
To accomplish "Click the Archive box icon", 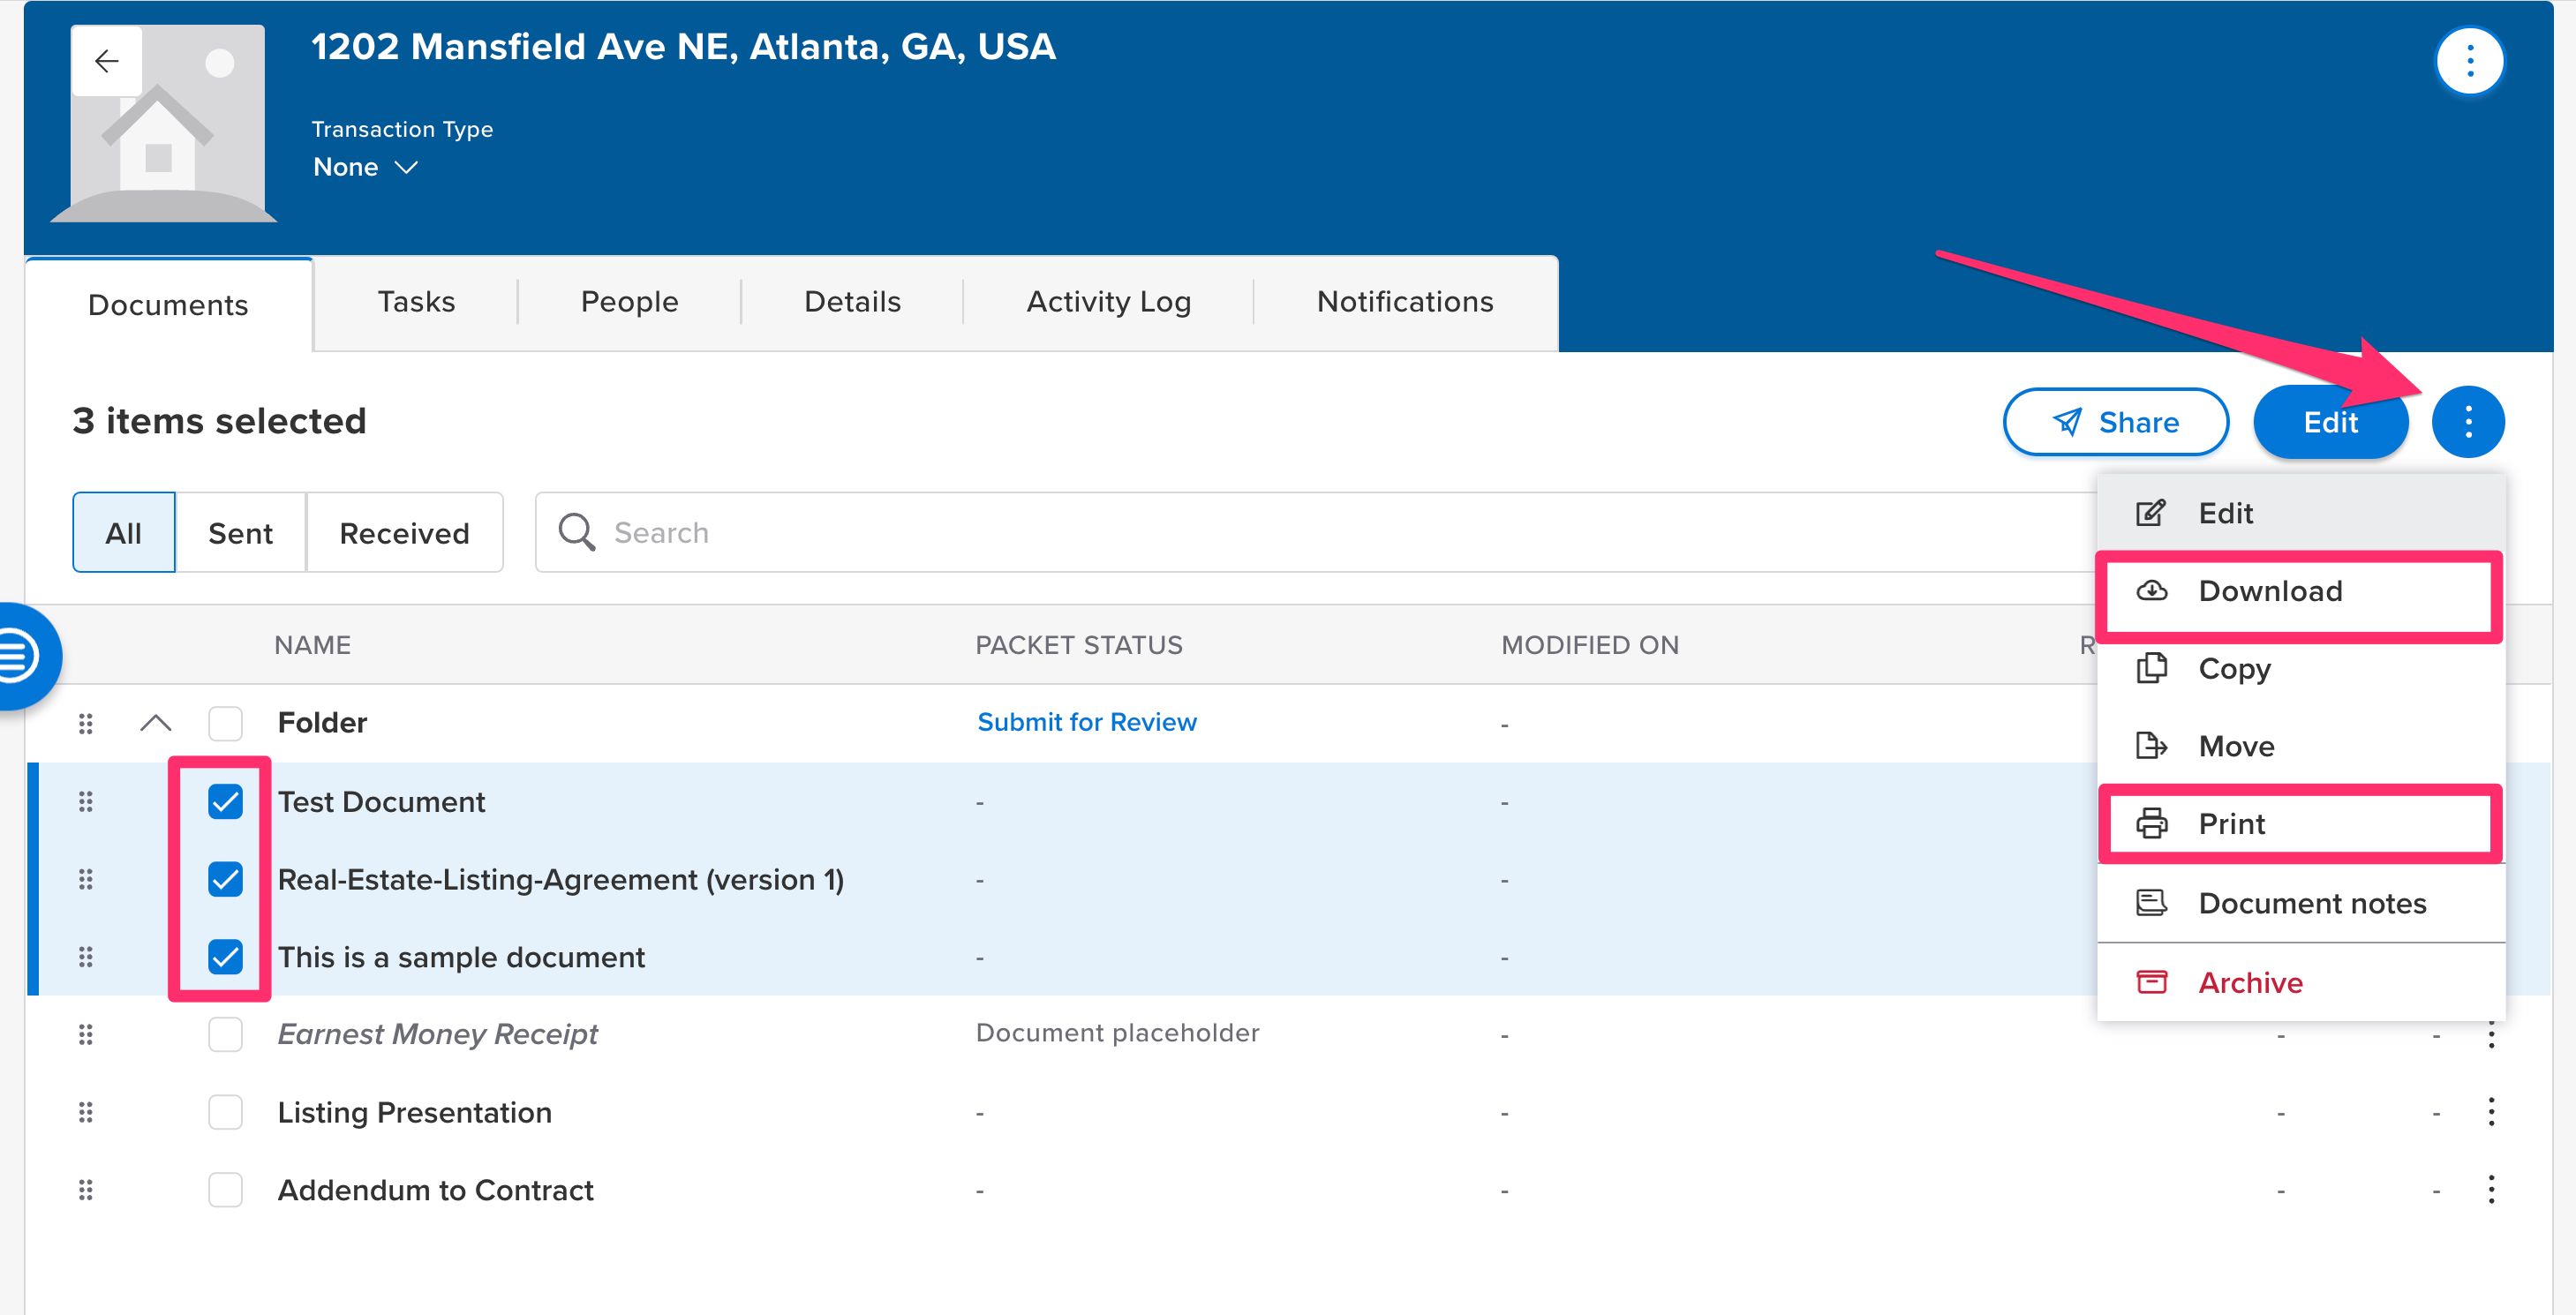I will pos(2151,982).
